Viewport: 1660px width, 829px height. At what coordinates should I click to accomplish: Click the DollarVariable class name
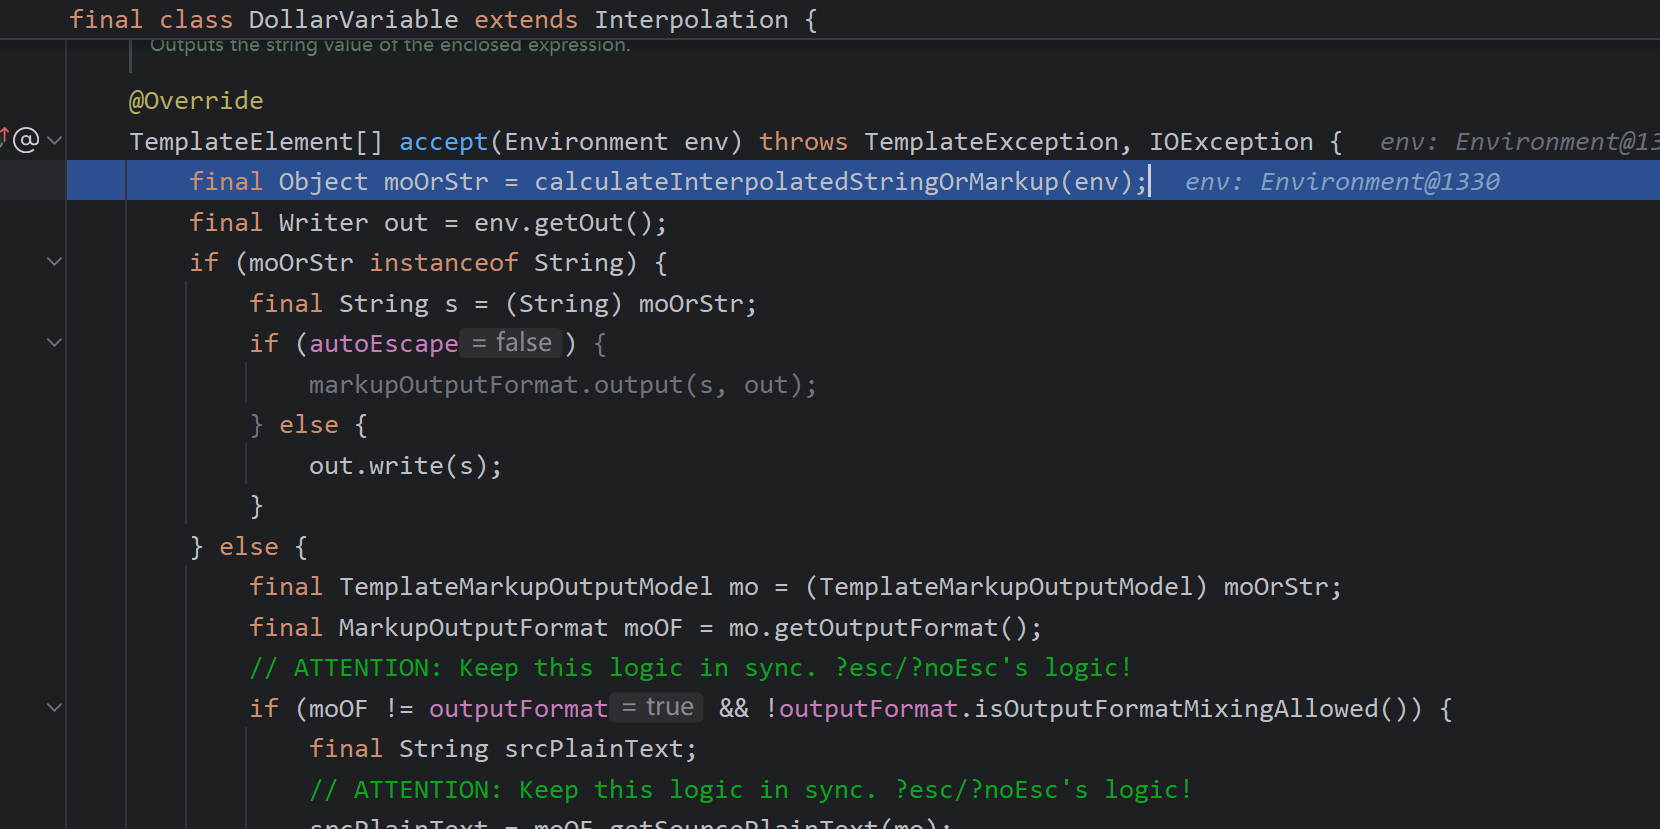pos(353,19)
